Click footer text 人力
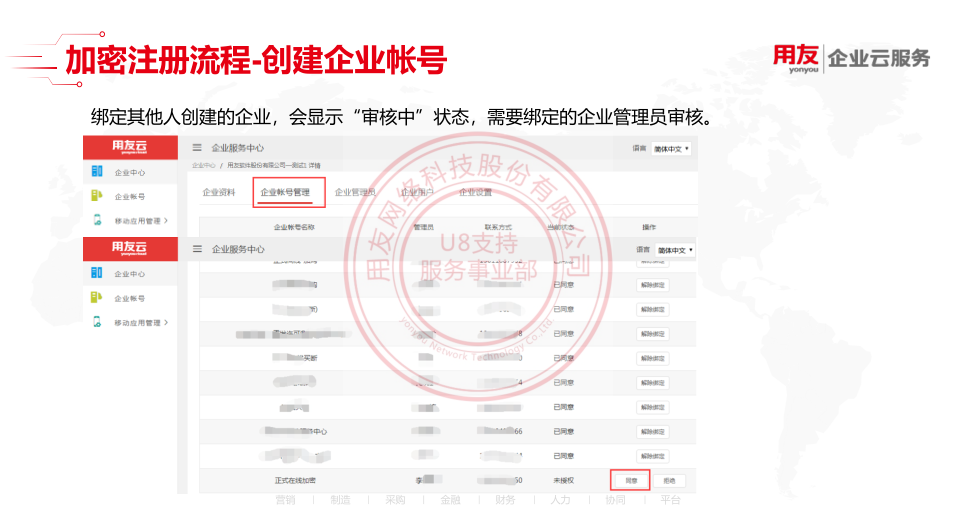This screenshot has height=531, width=956. 560,500
